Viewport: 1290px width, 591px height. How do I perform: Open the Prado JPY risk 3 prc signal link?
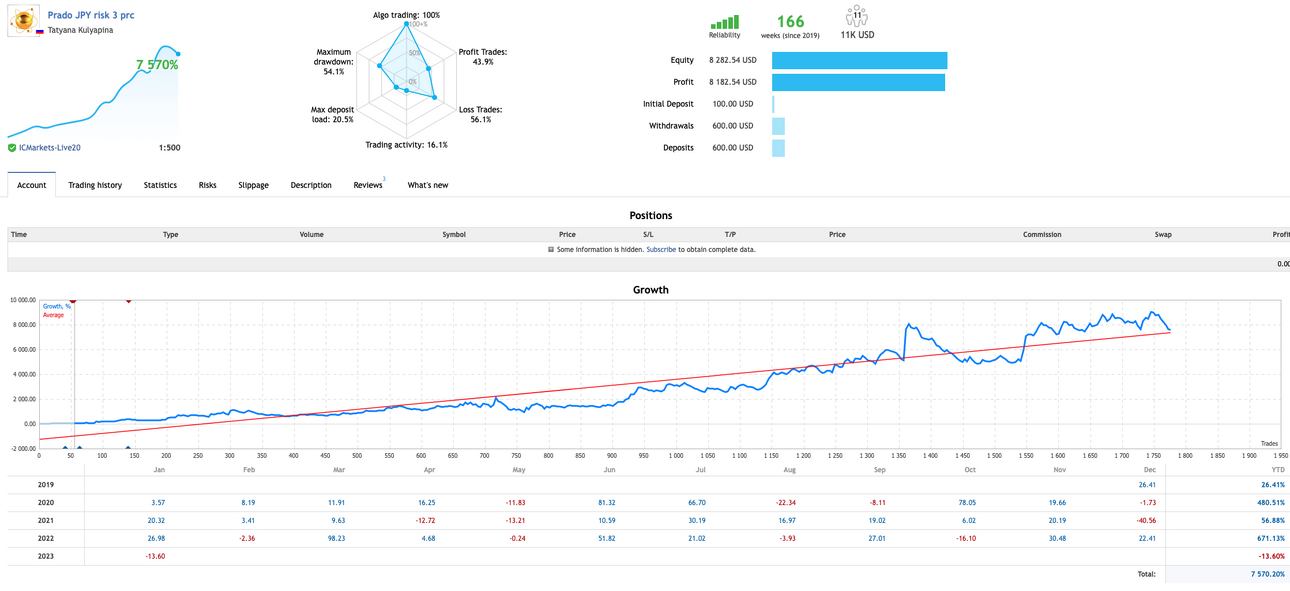91,16
